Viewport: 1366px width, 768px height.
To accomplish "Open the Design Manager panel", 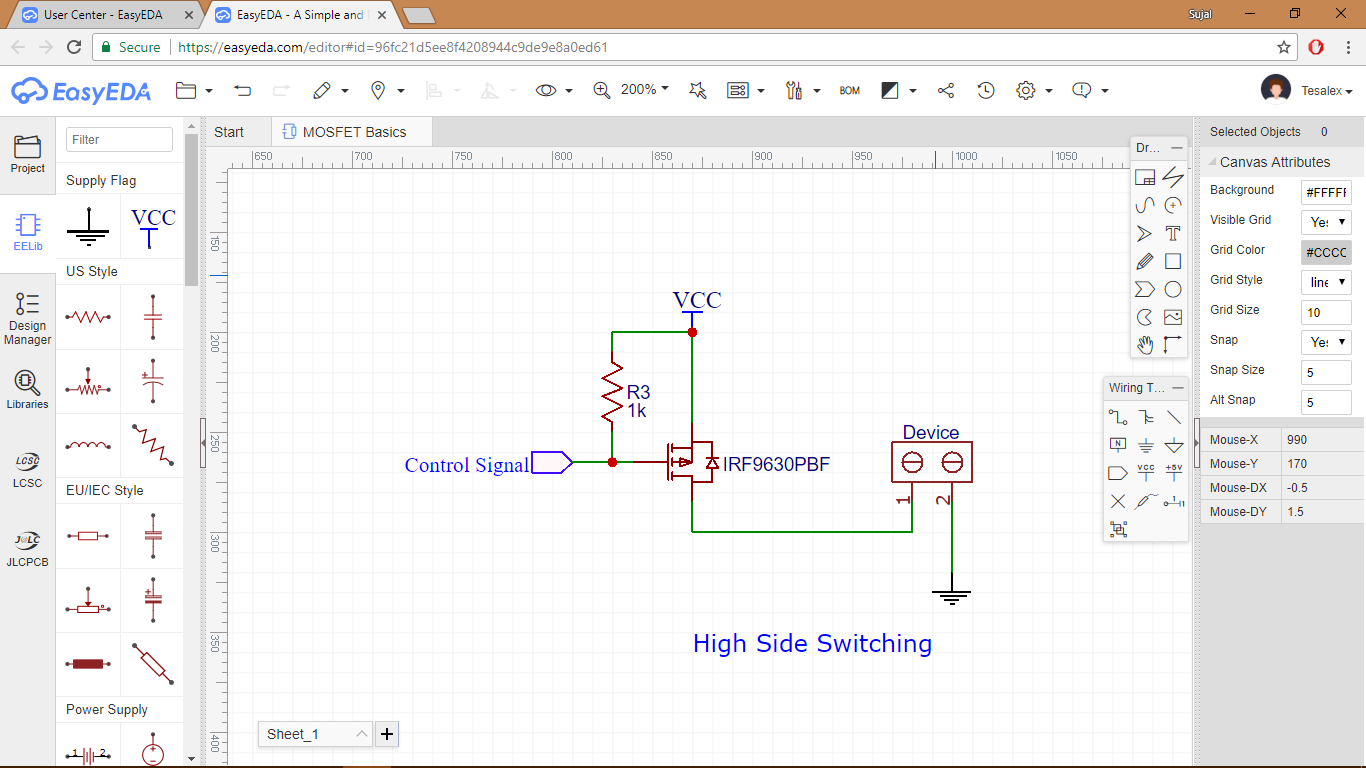I will [x=27, y=318].
